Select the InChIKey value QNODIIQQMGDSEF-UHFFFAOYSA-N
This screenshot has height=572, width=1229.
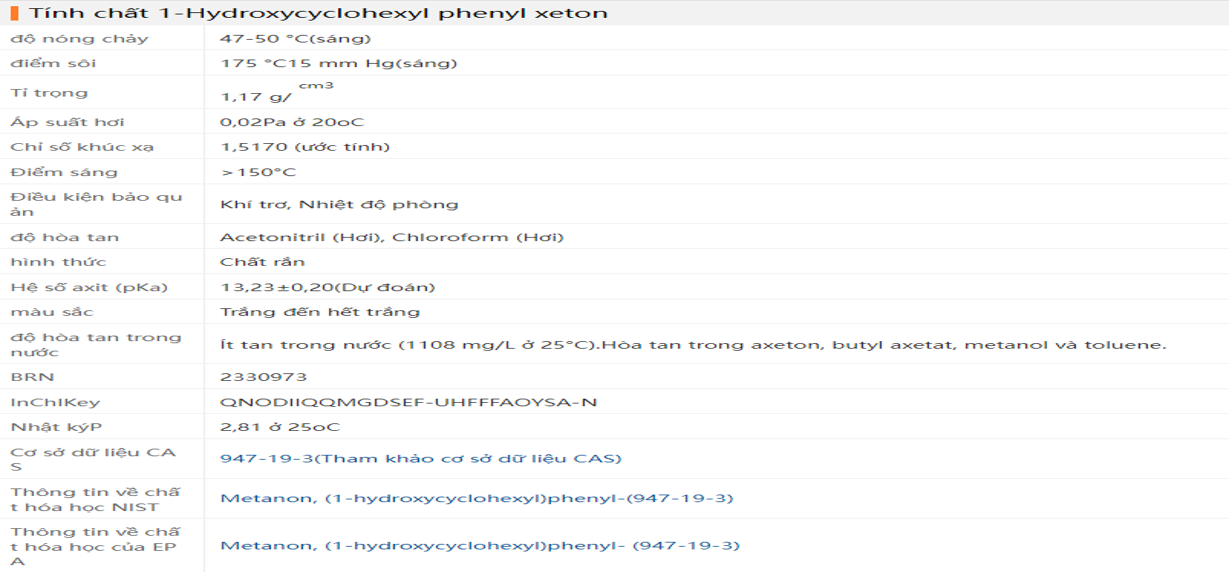pyautogui.click(x=408, y=402)
